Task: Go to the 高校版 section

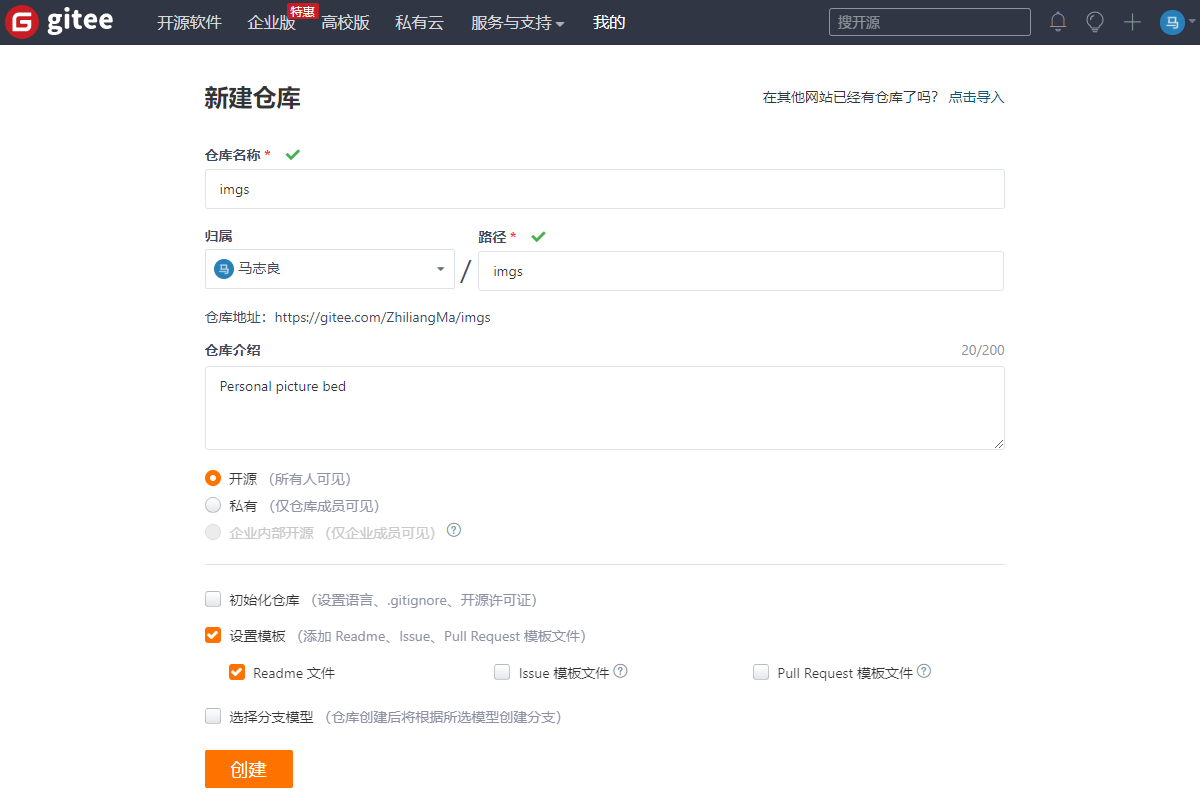Action: (345, 22)
